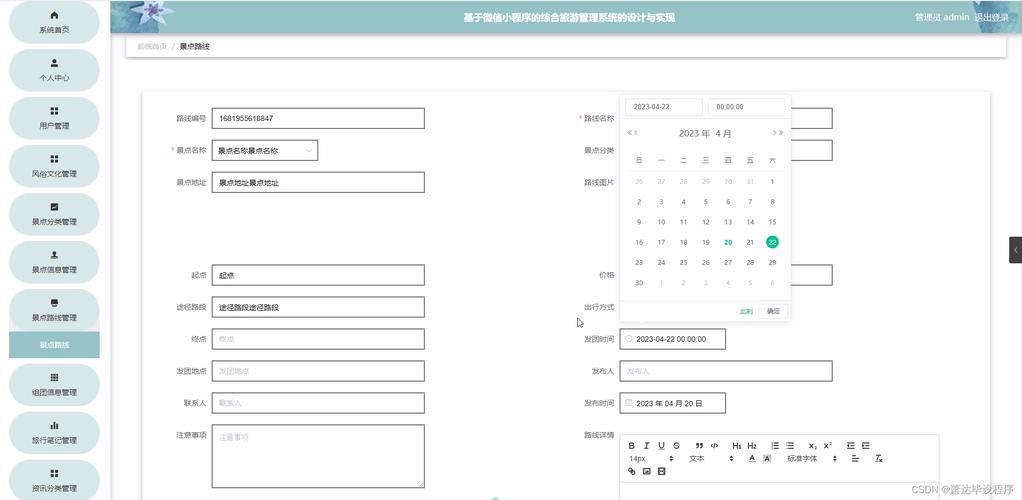Open 景点分类管理 in the sidebar
The height and width of the screenshot is (500, 1022).
(x=54, y=214)
